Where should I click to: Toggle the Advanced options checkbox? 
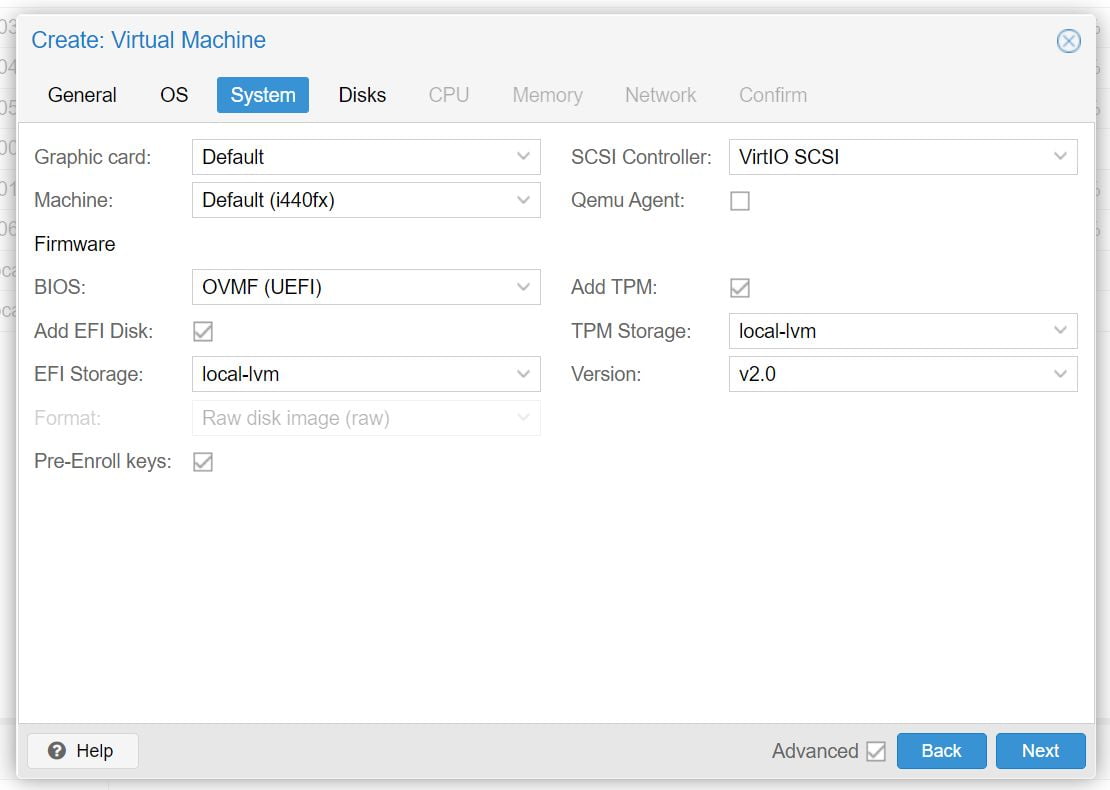(x=876, y=751)
